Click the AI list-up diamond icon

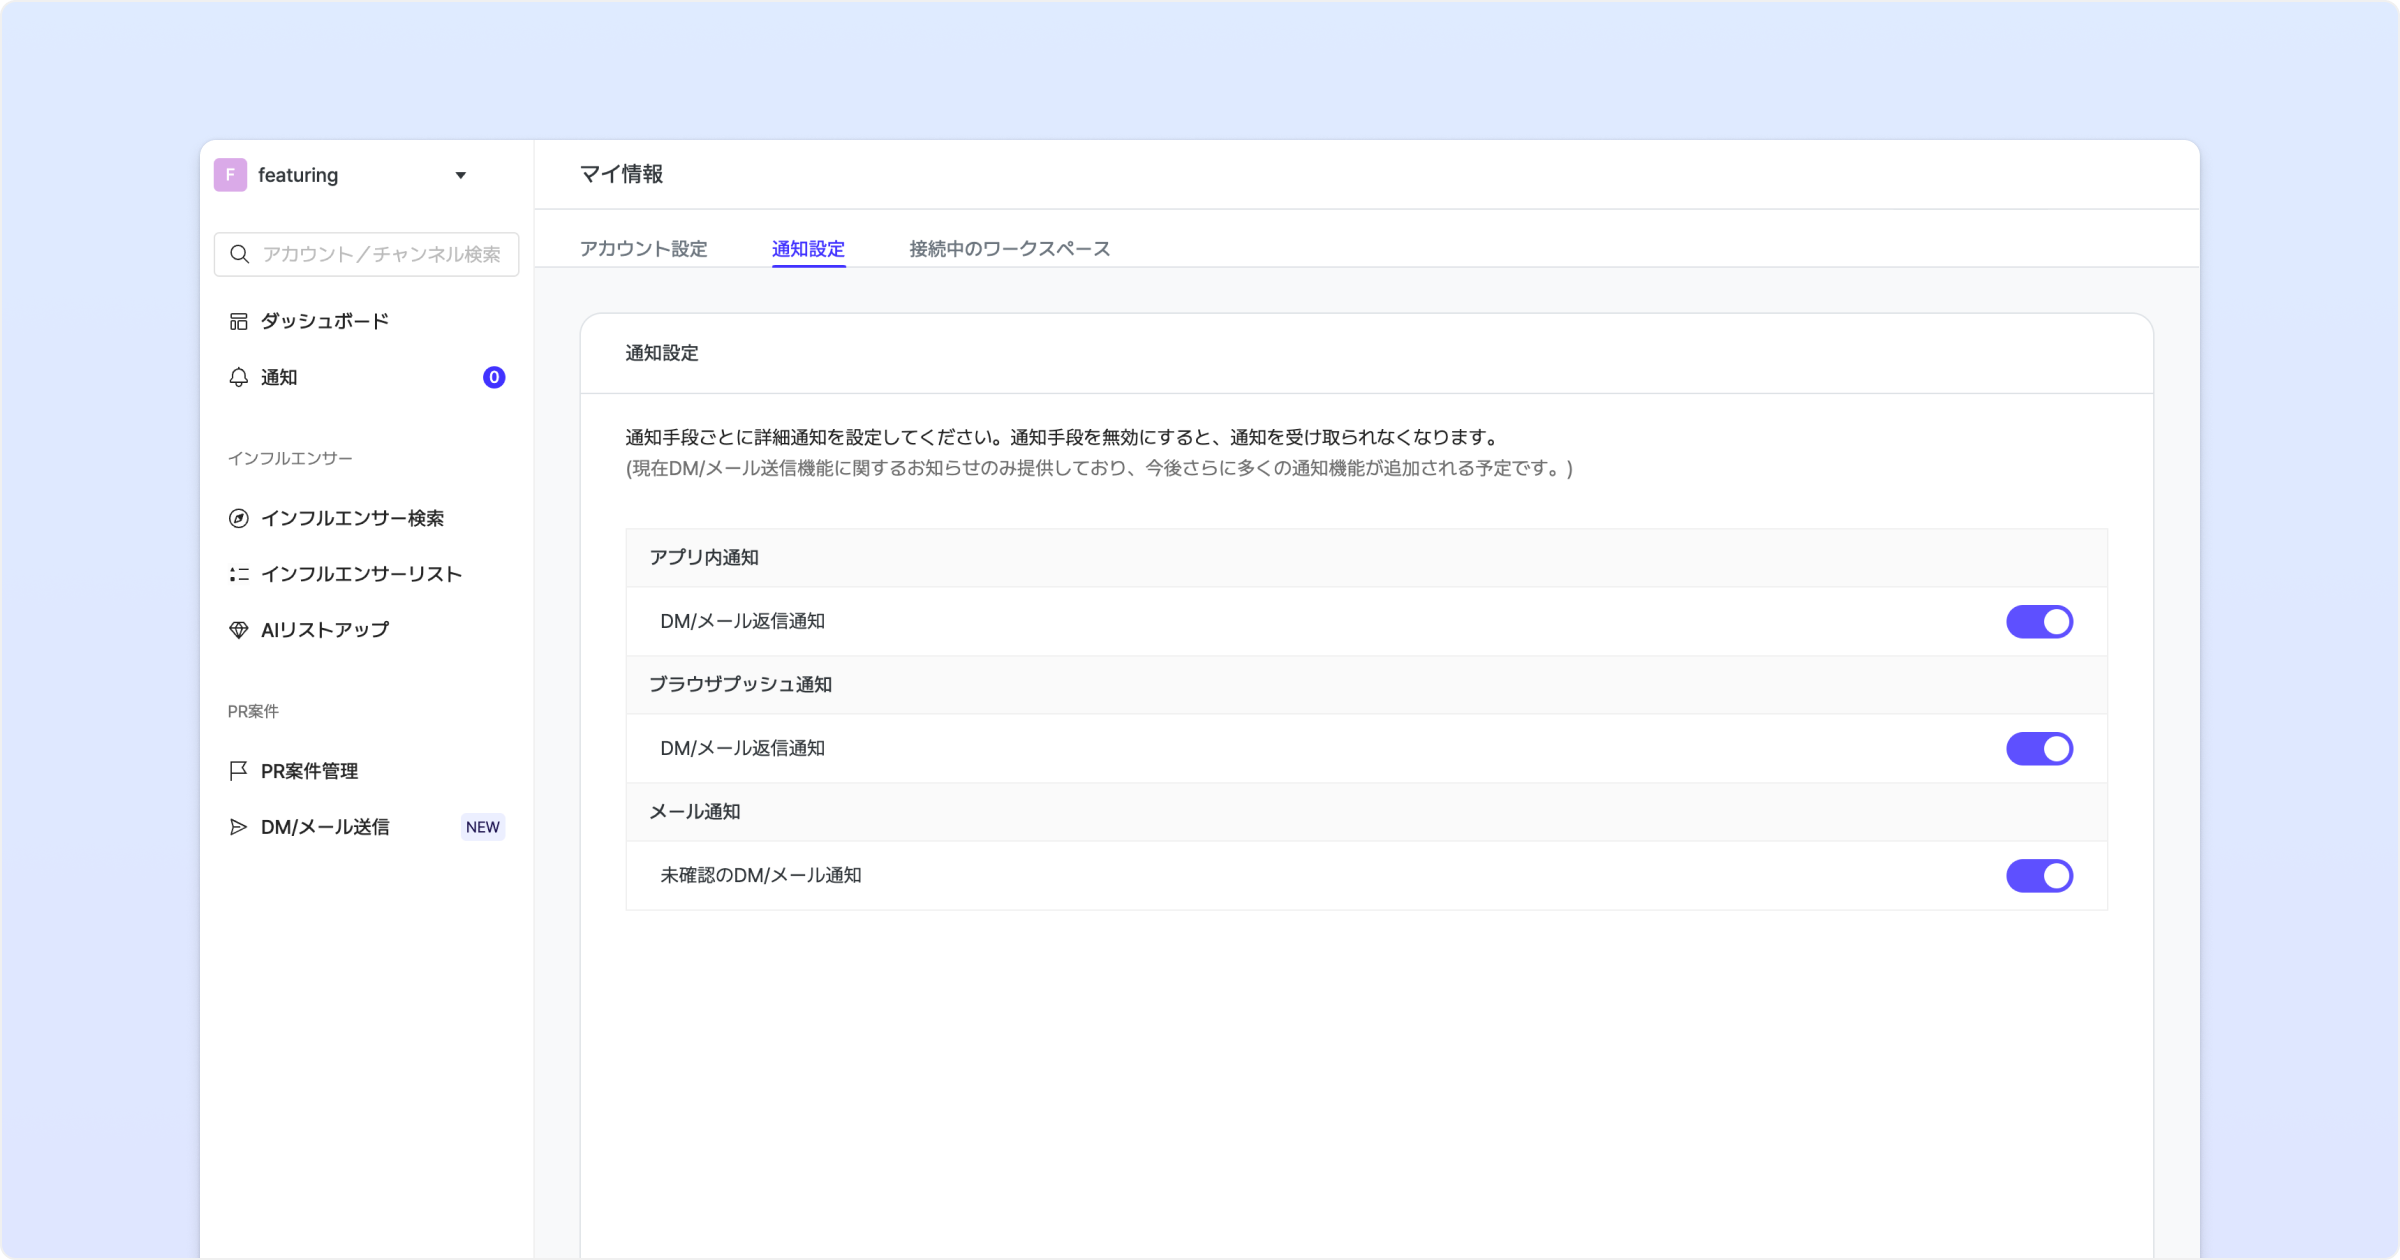[x=238, y=630]
